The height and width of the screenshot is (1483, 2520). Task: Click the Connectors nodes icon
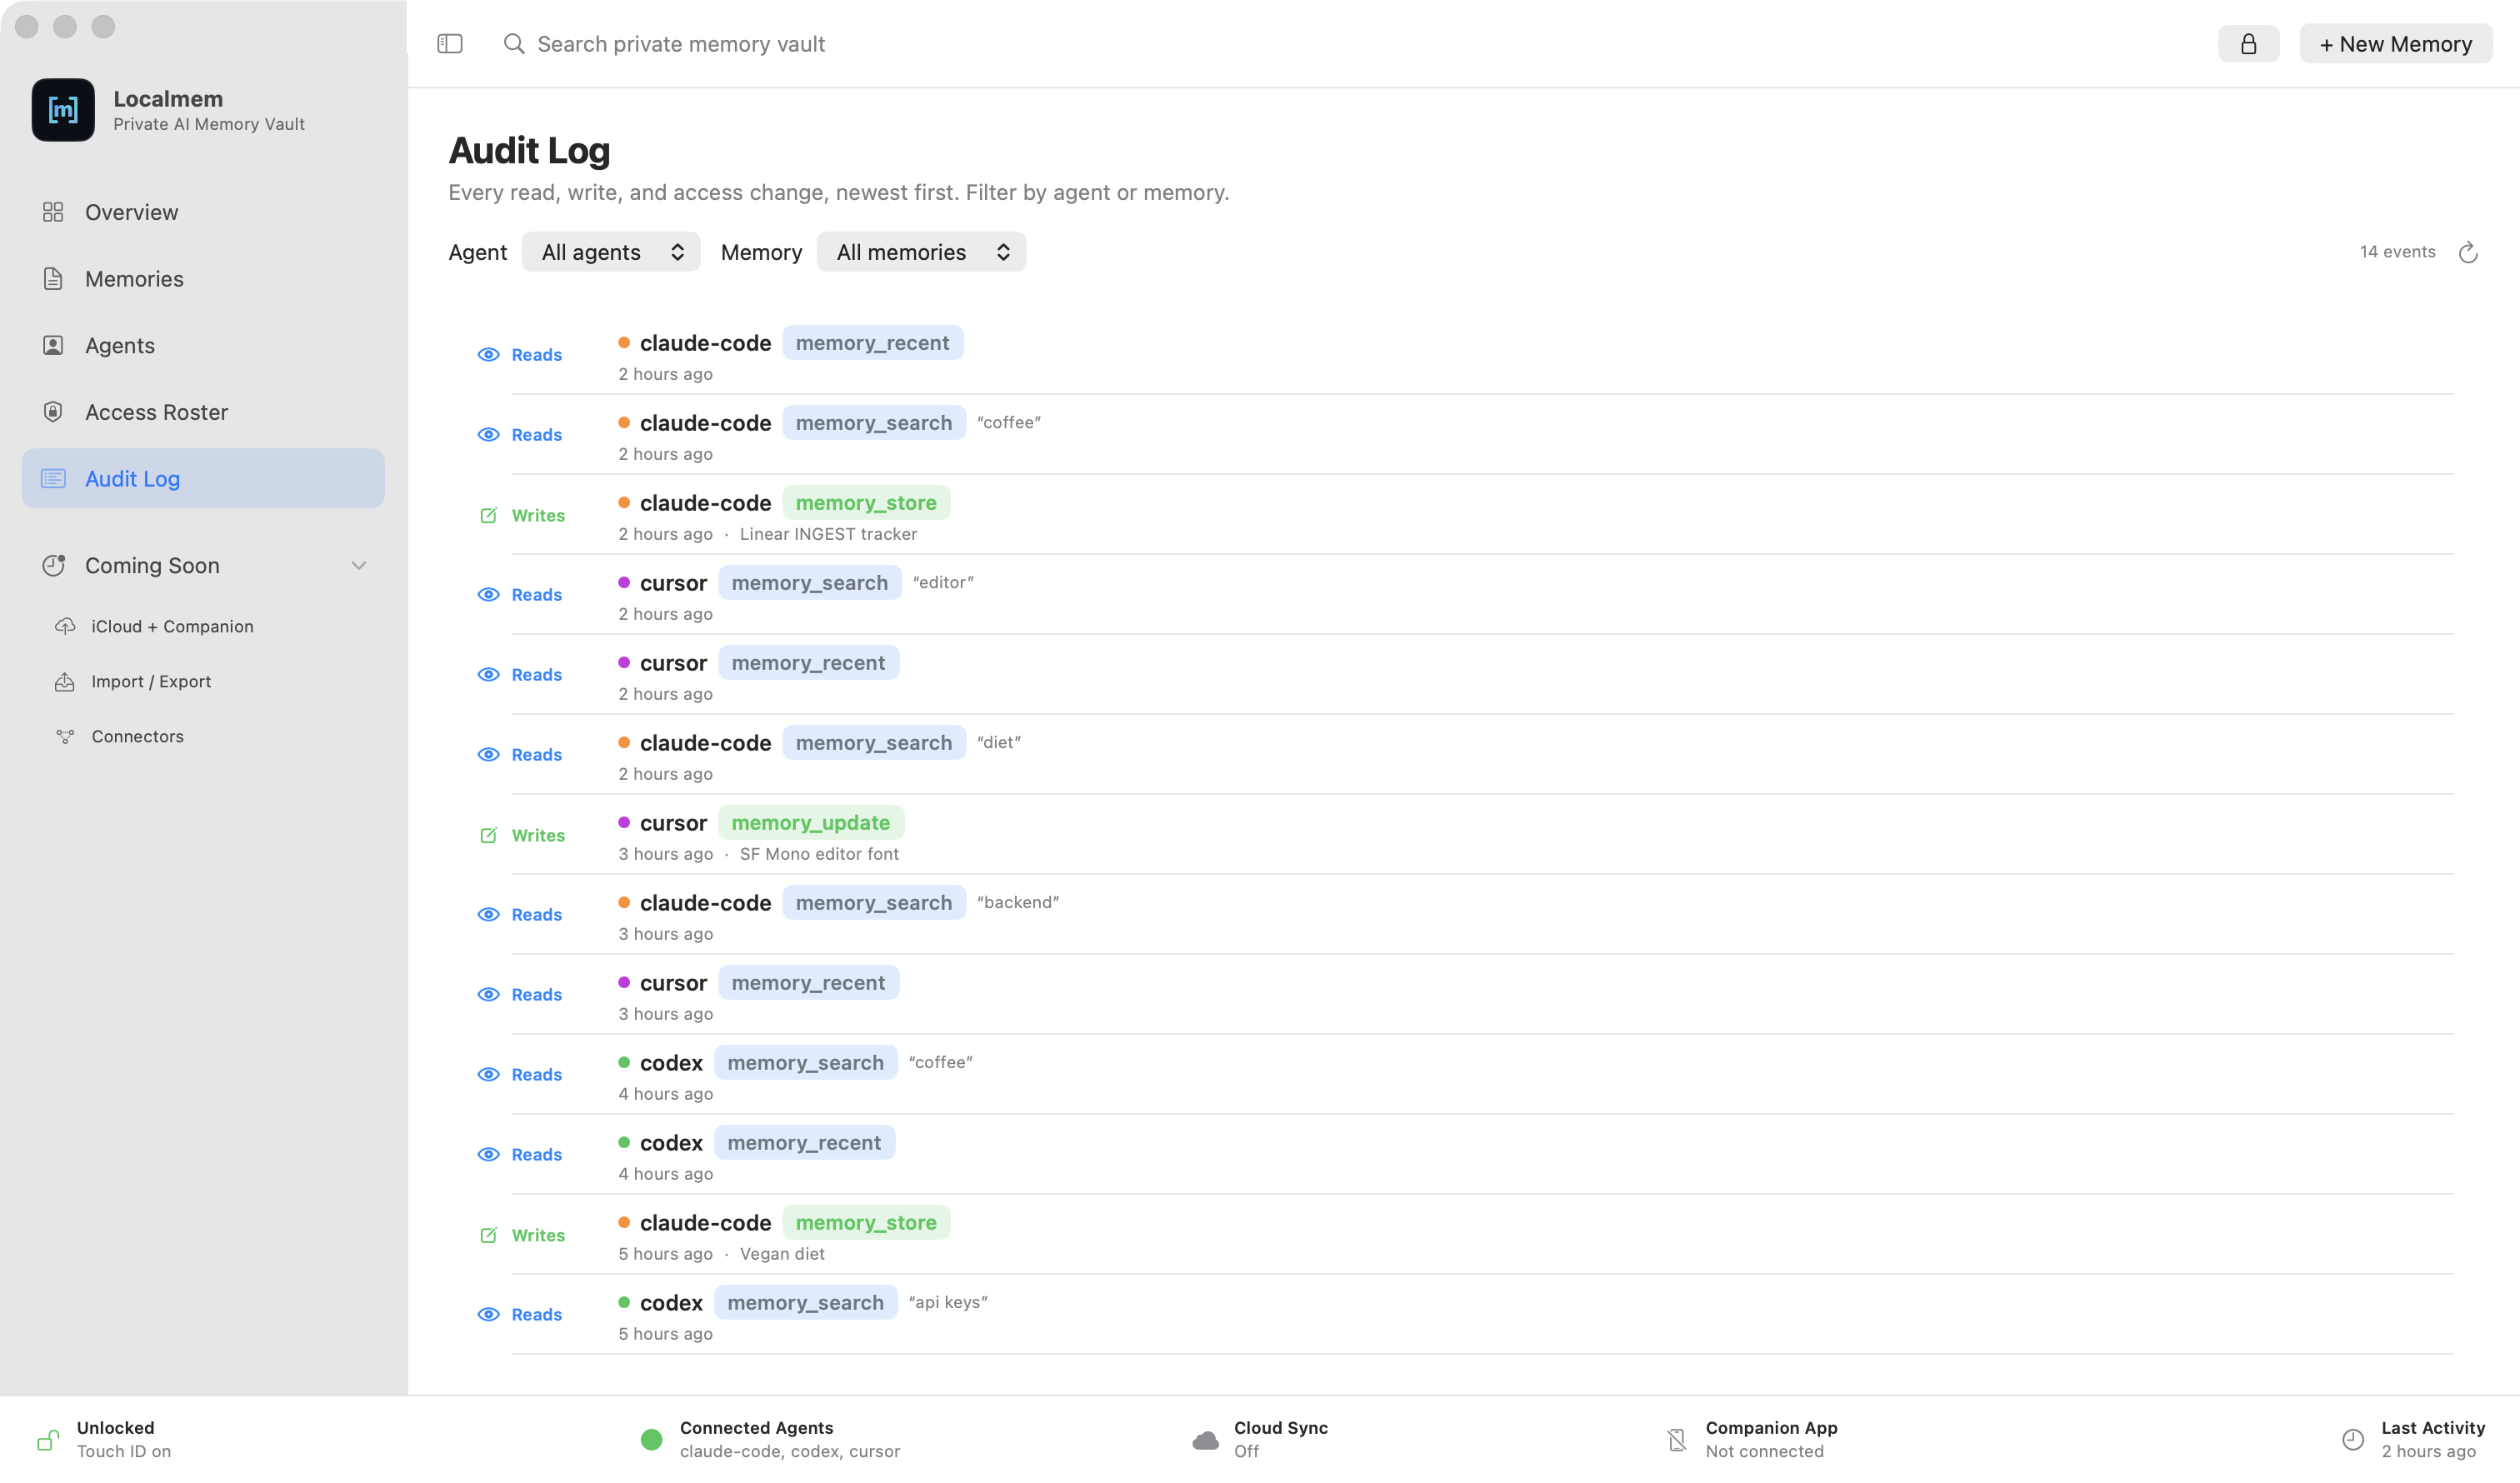pos(65,736)
